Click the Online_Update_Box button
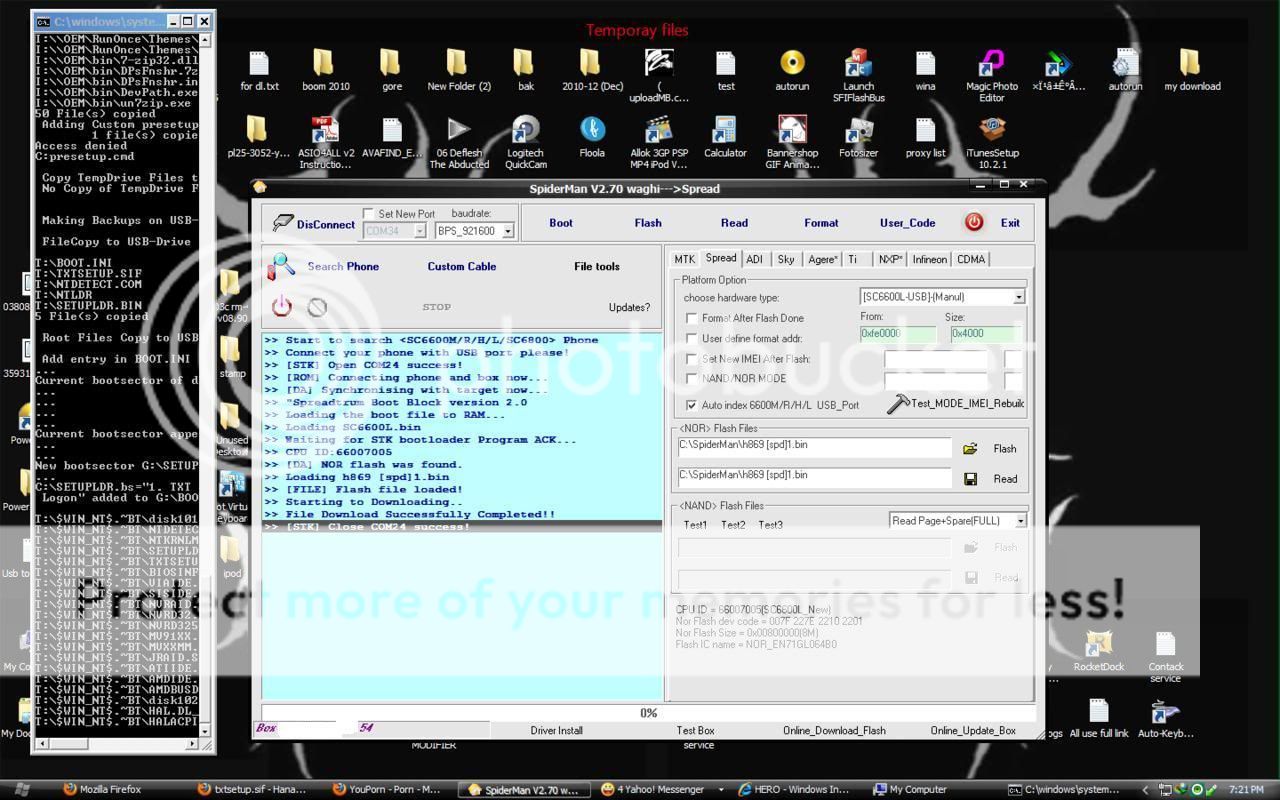This screenshot has width=1280, height=800. point(973,730)
